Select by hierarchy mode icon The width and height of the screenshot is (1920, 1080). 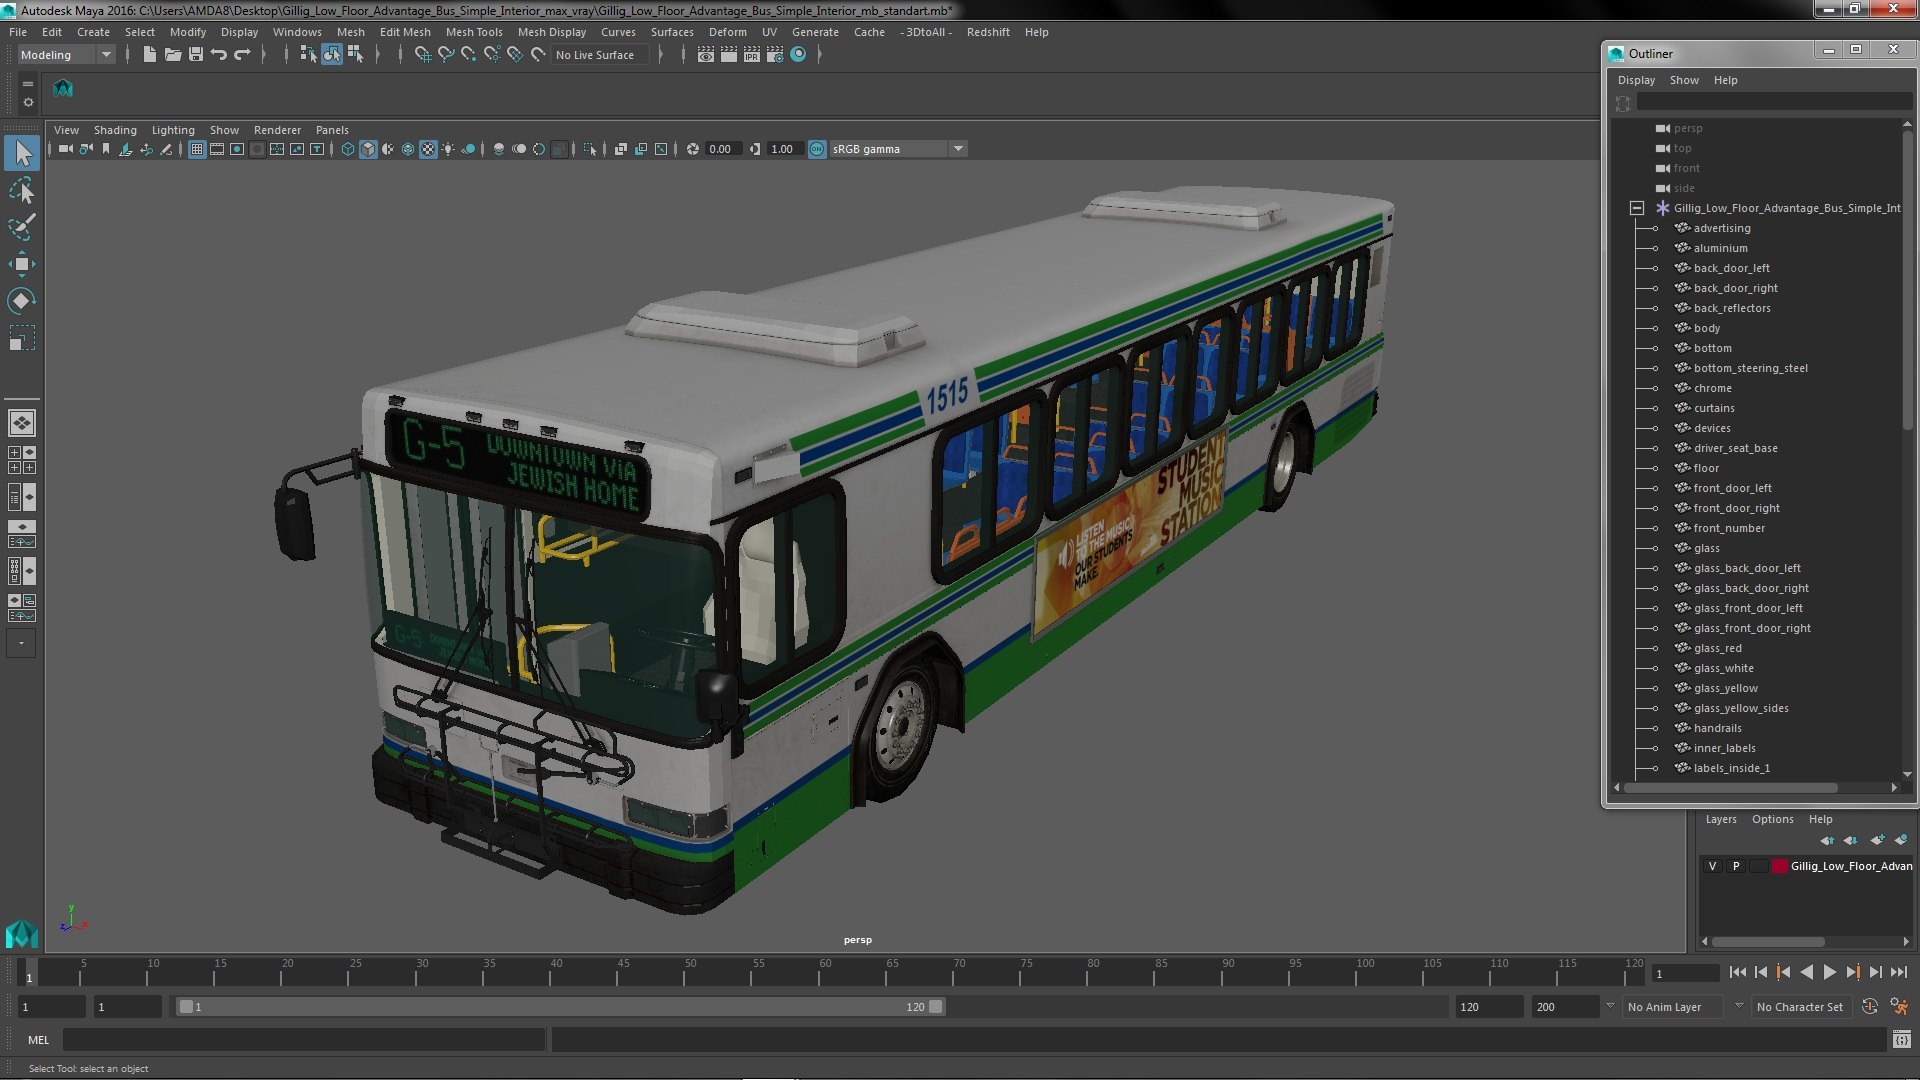pyautogui.click(x=308, y=54)
